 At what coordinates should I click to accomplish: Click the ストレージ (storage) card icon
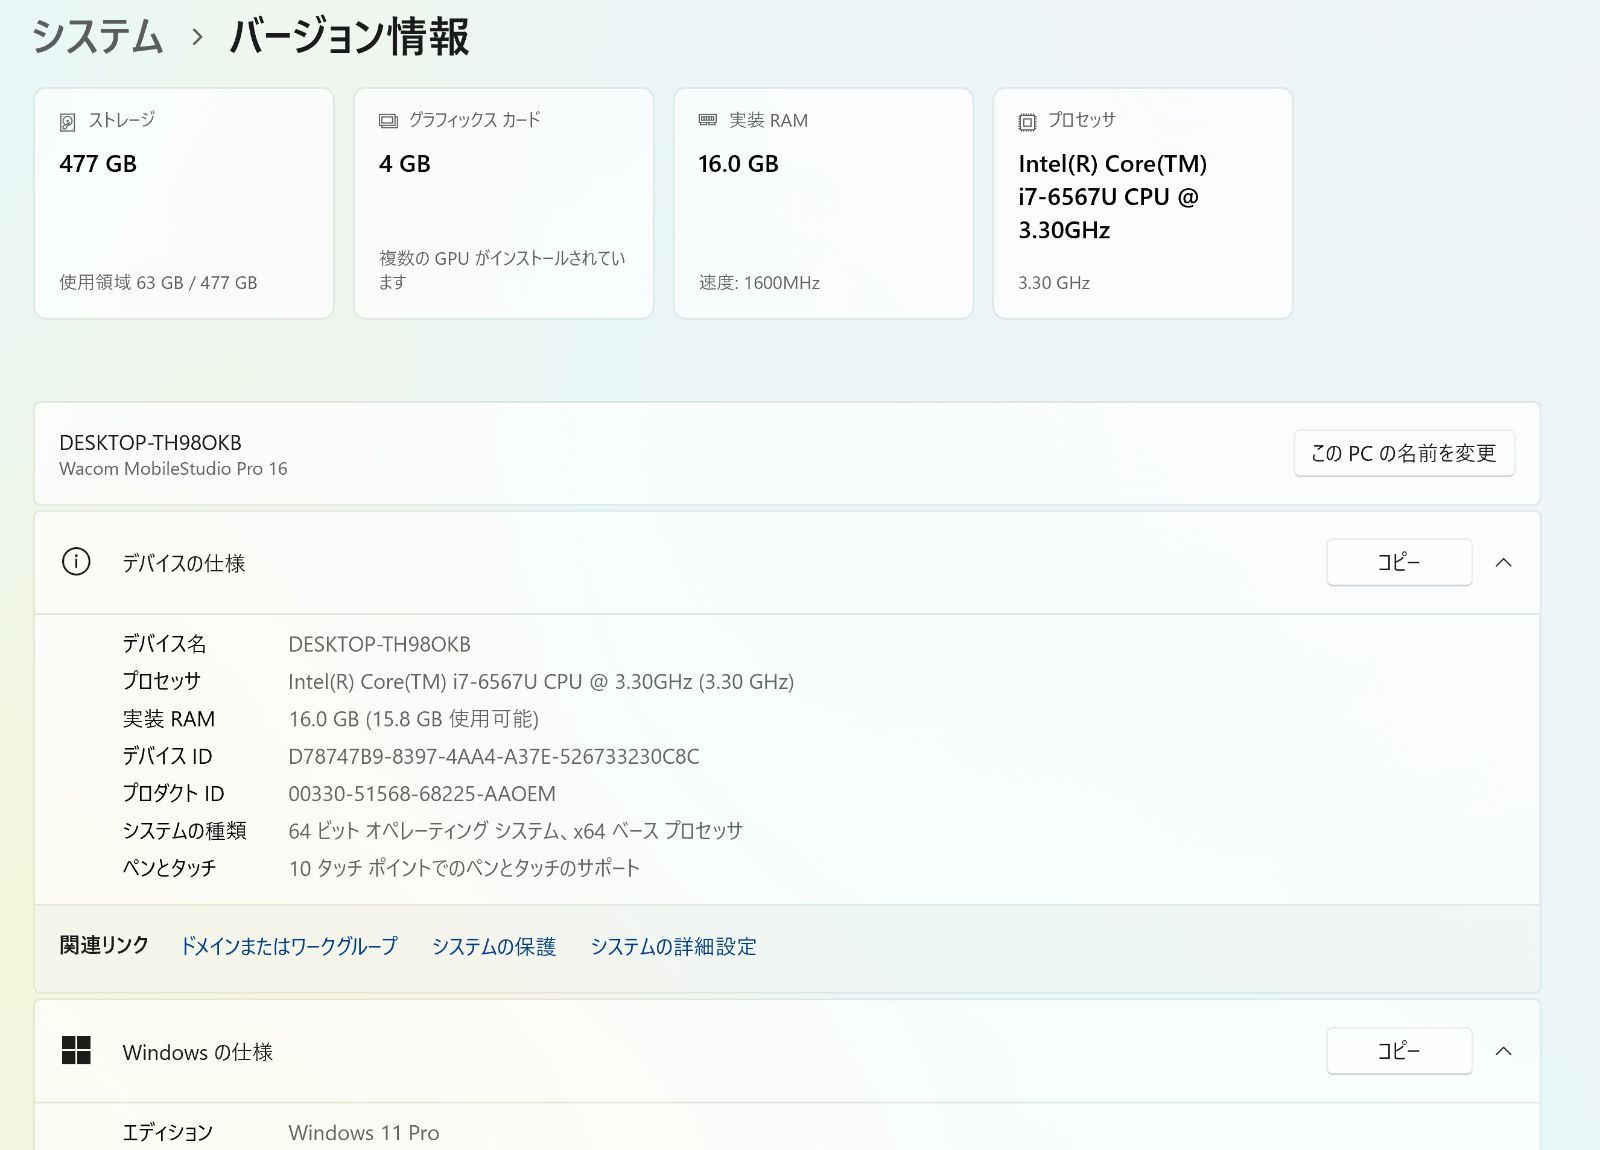pos(66,119)
